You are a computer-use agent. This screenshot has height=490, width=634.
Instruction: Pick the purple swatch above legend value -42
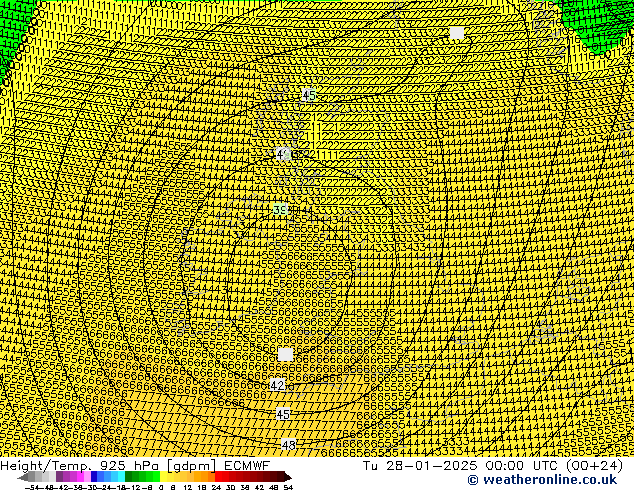click(59, 477)
